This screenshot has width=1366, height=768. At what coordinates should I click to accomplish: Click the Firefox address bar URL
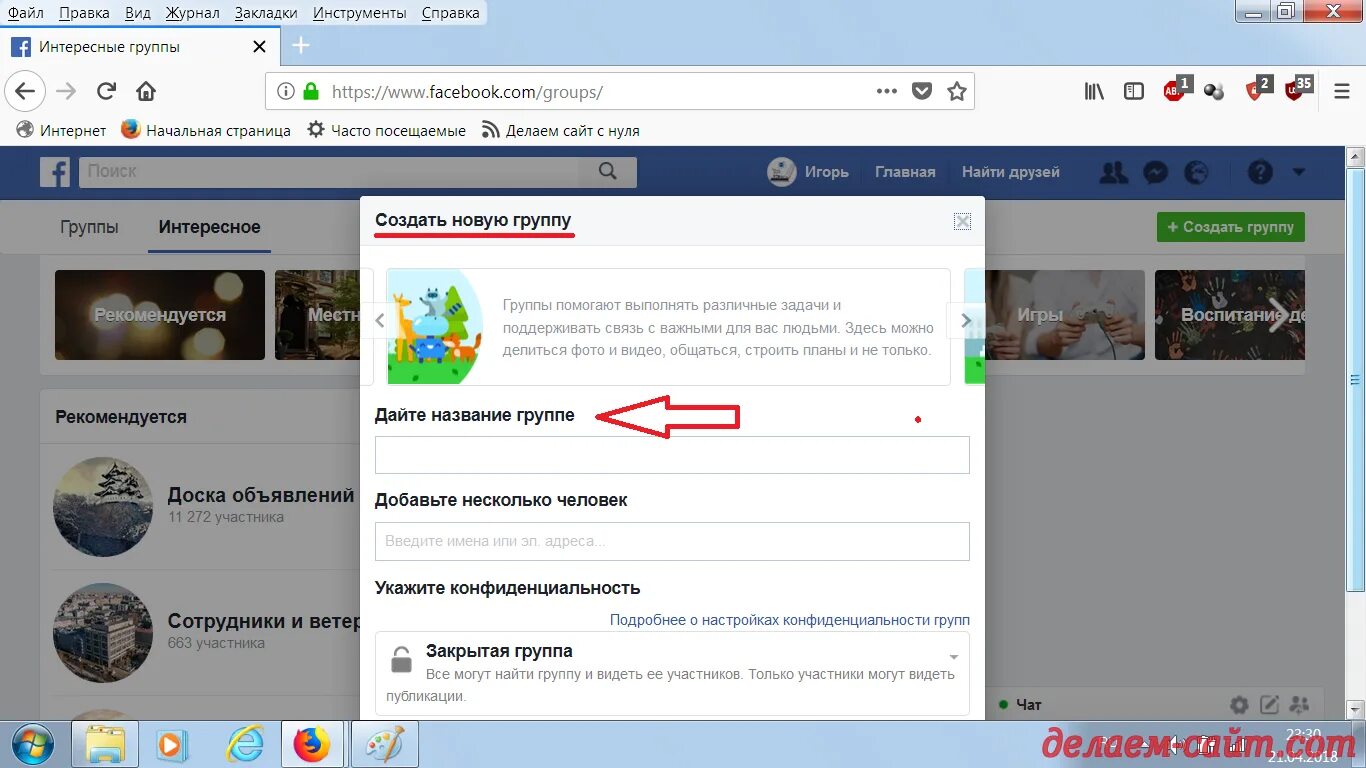[467, 92]
